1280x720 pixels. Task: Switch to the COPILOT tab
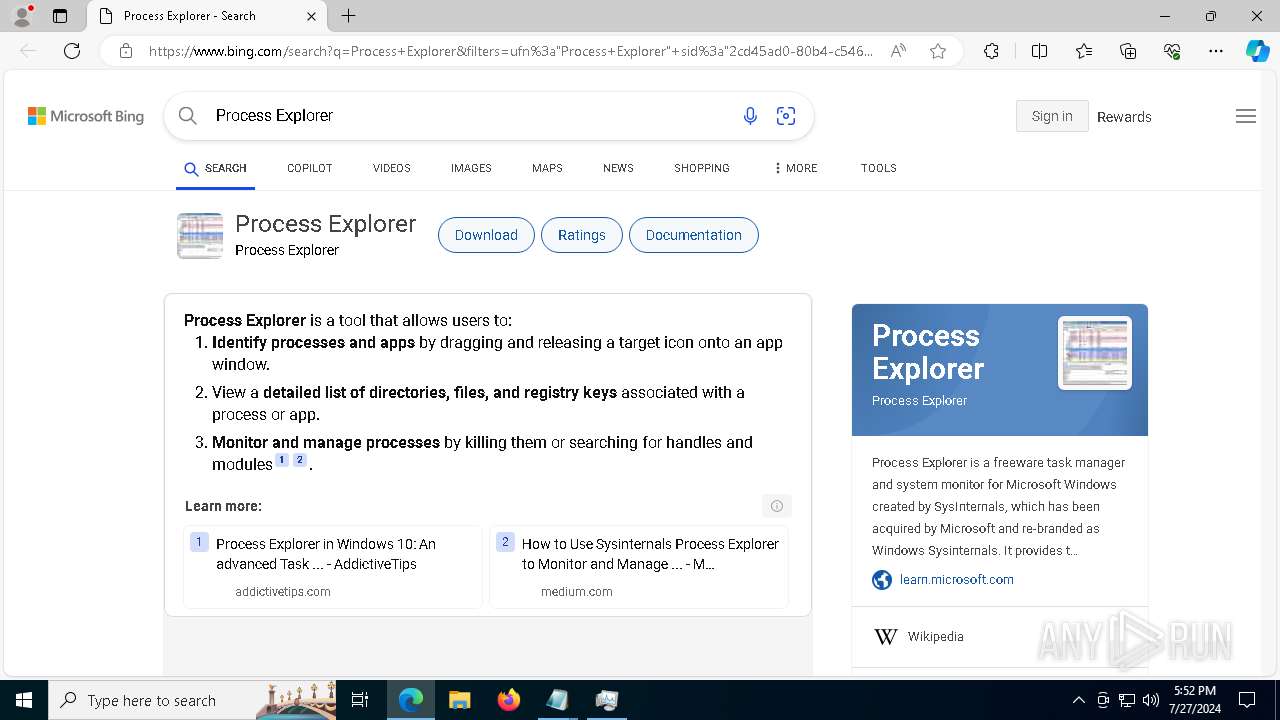coord(309,168)
